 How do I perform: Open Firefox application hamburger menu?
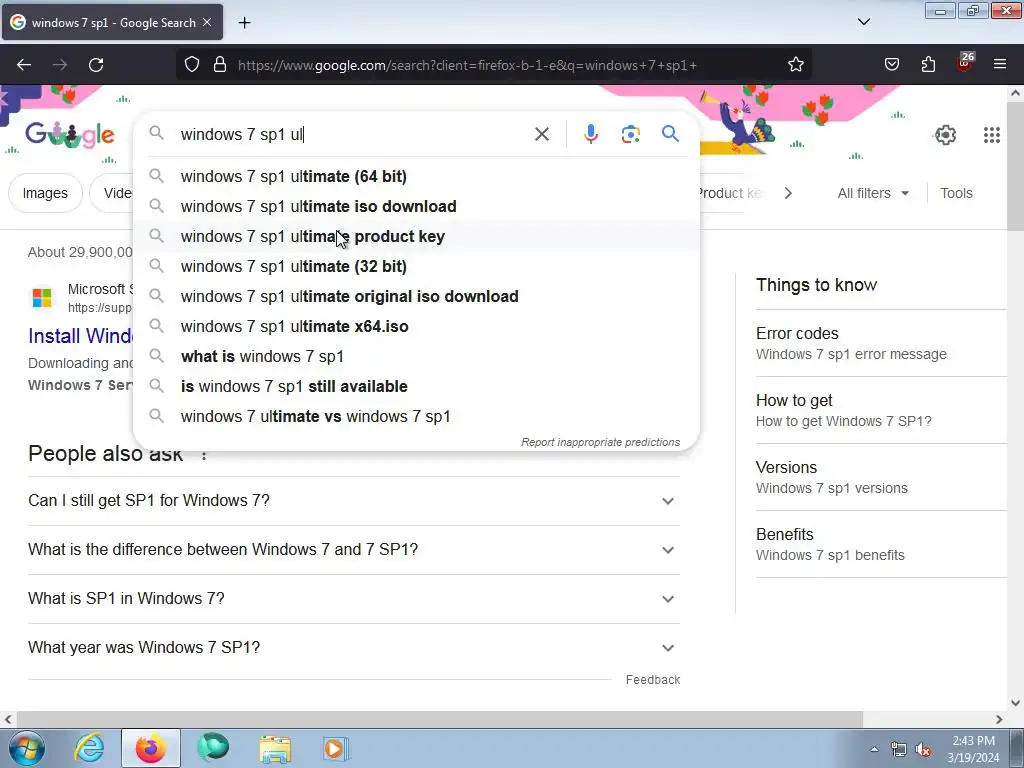1000,65
